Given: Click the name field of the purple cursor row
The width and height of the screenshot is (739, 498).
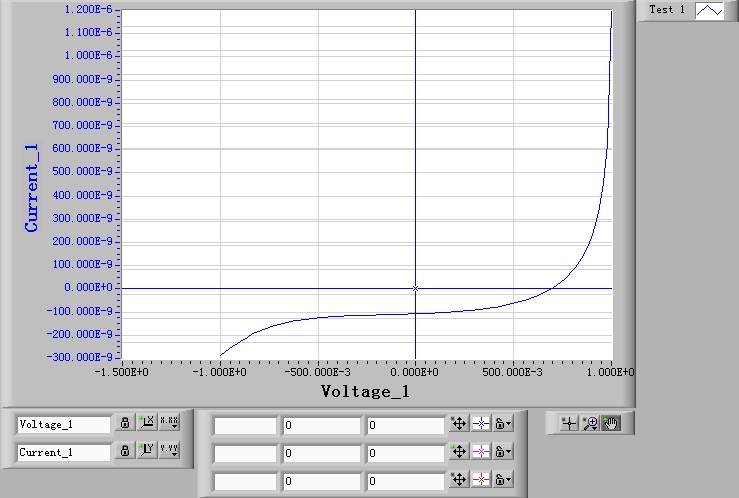Looking at the screenshot, I should (x=245, y=453).
